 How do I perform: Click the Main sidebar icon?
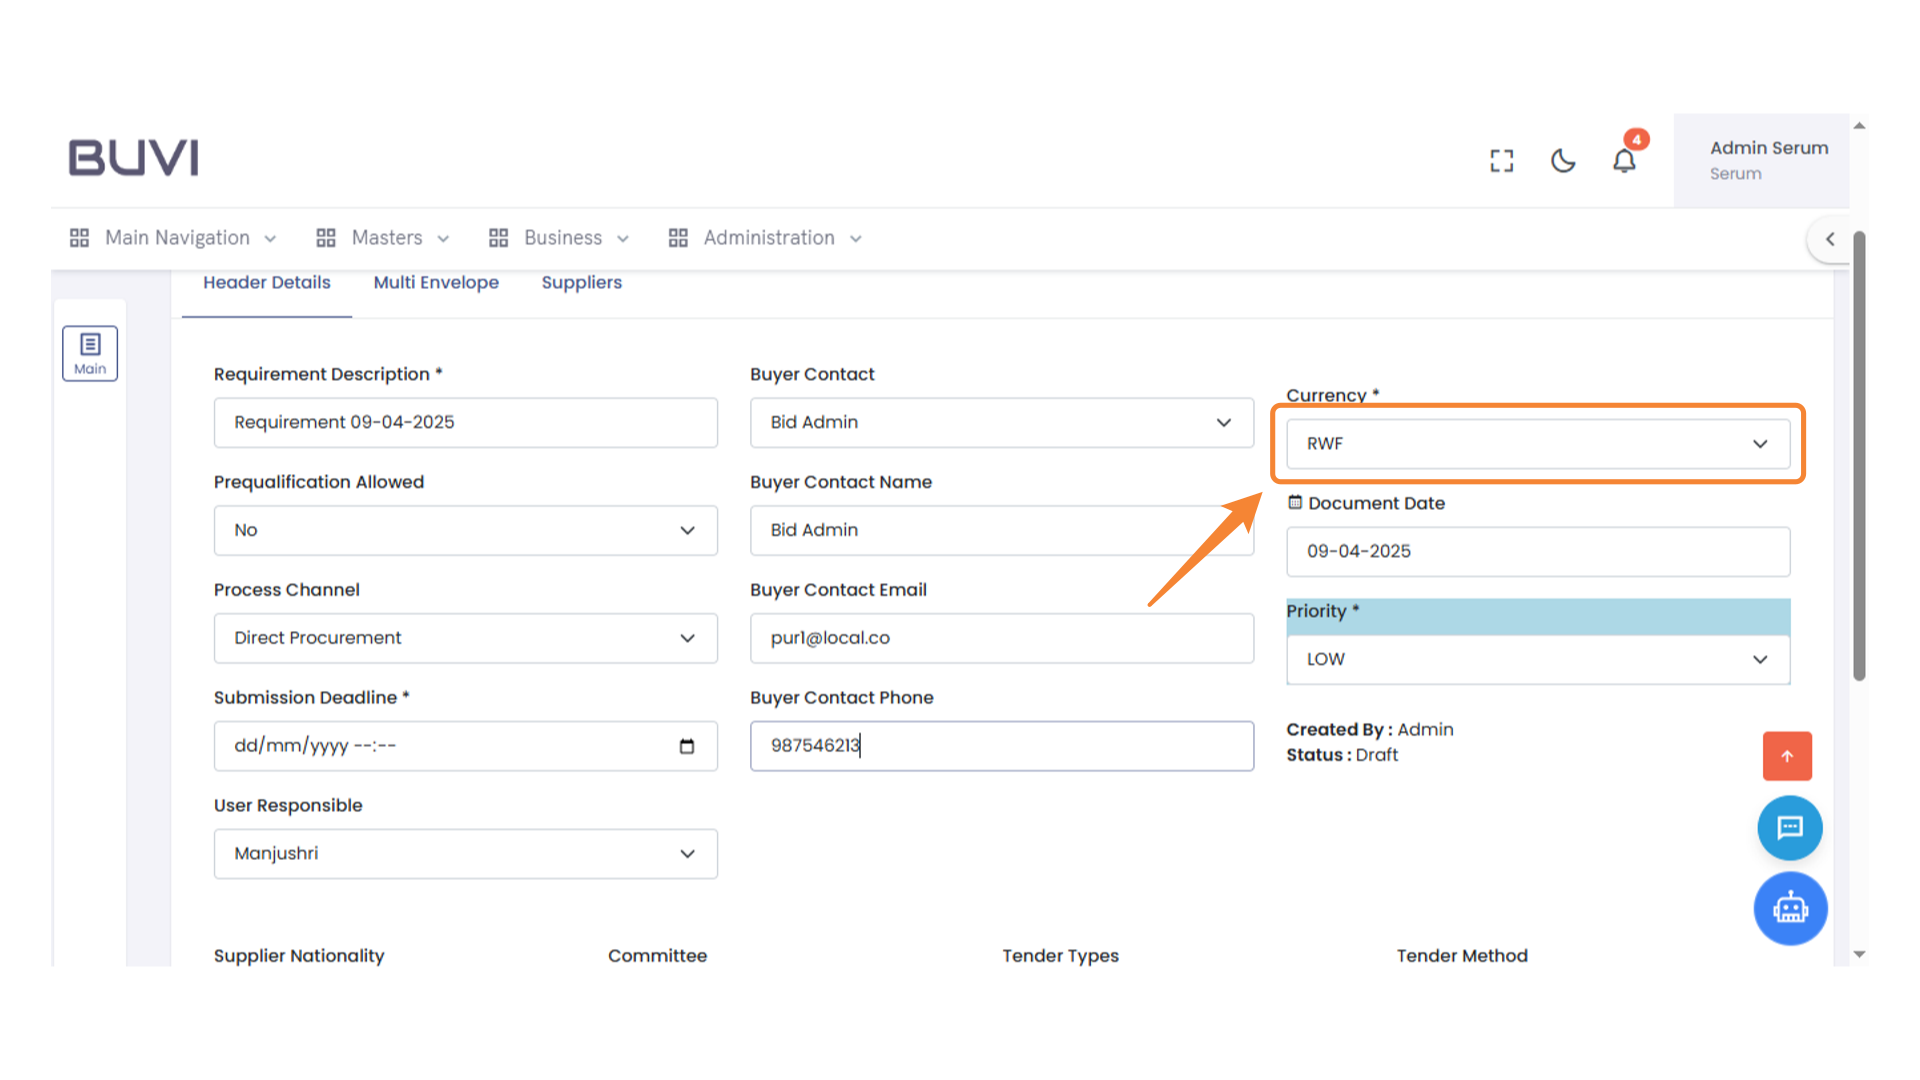coord(90,353)
